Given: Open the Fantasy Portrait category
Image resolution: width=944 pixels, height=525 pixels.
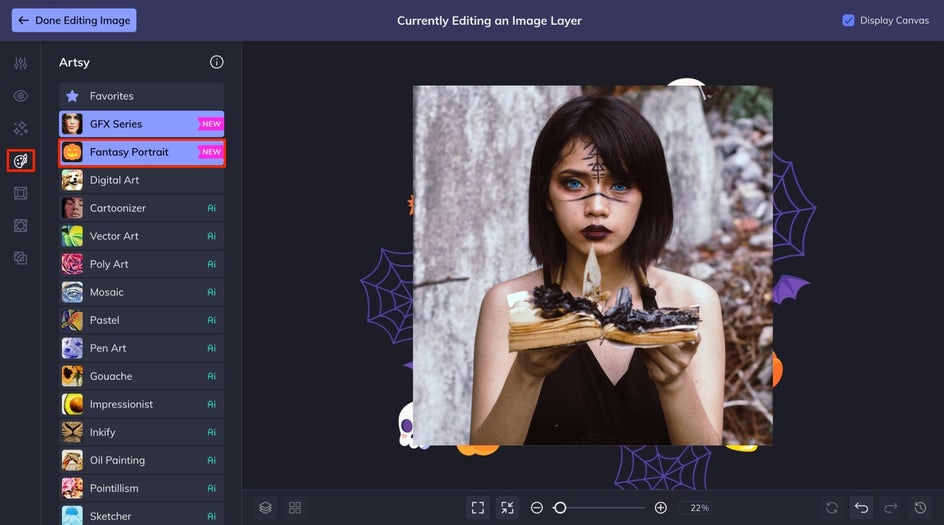Looking at the screenshot, I should (141, 152).
